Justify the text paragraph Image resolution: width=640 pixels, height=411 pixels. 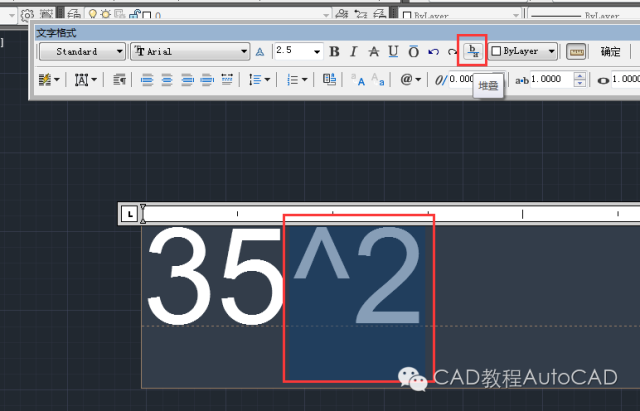point(207,80)
